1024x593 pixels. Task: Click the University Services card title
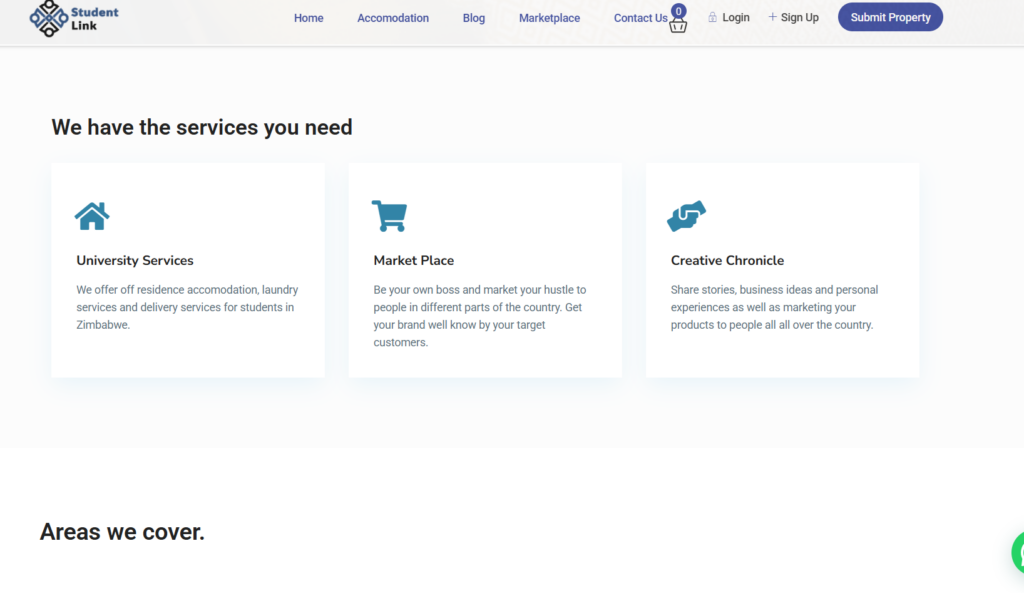135,260
